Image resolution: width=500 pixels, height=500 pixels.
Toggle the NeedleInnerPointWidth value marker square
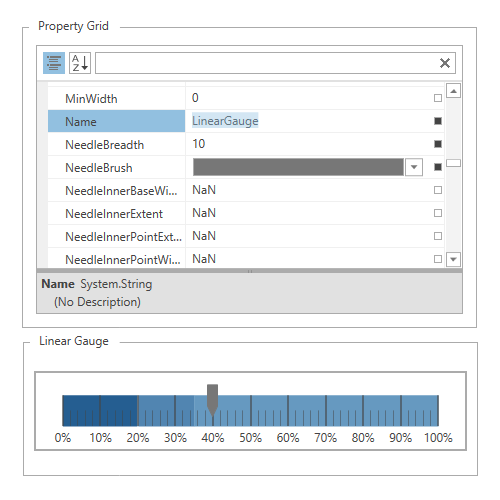[x=438, y=259]
